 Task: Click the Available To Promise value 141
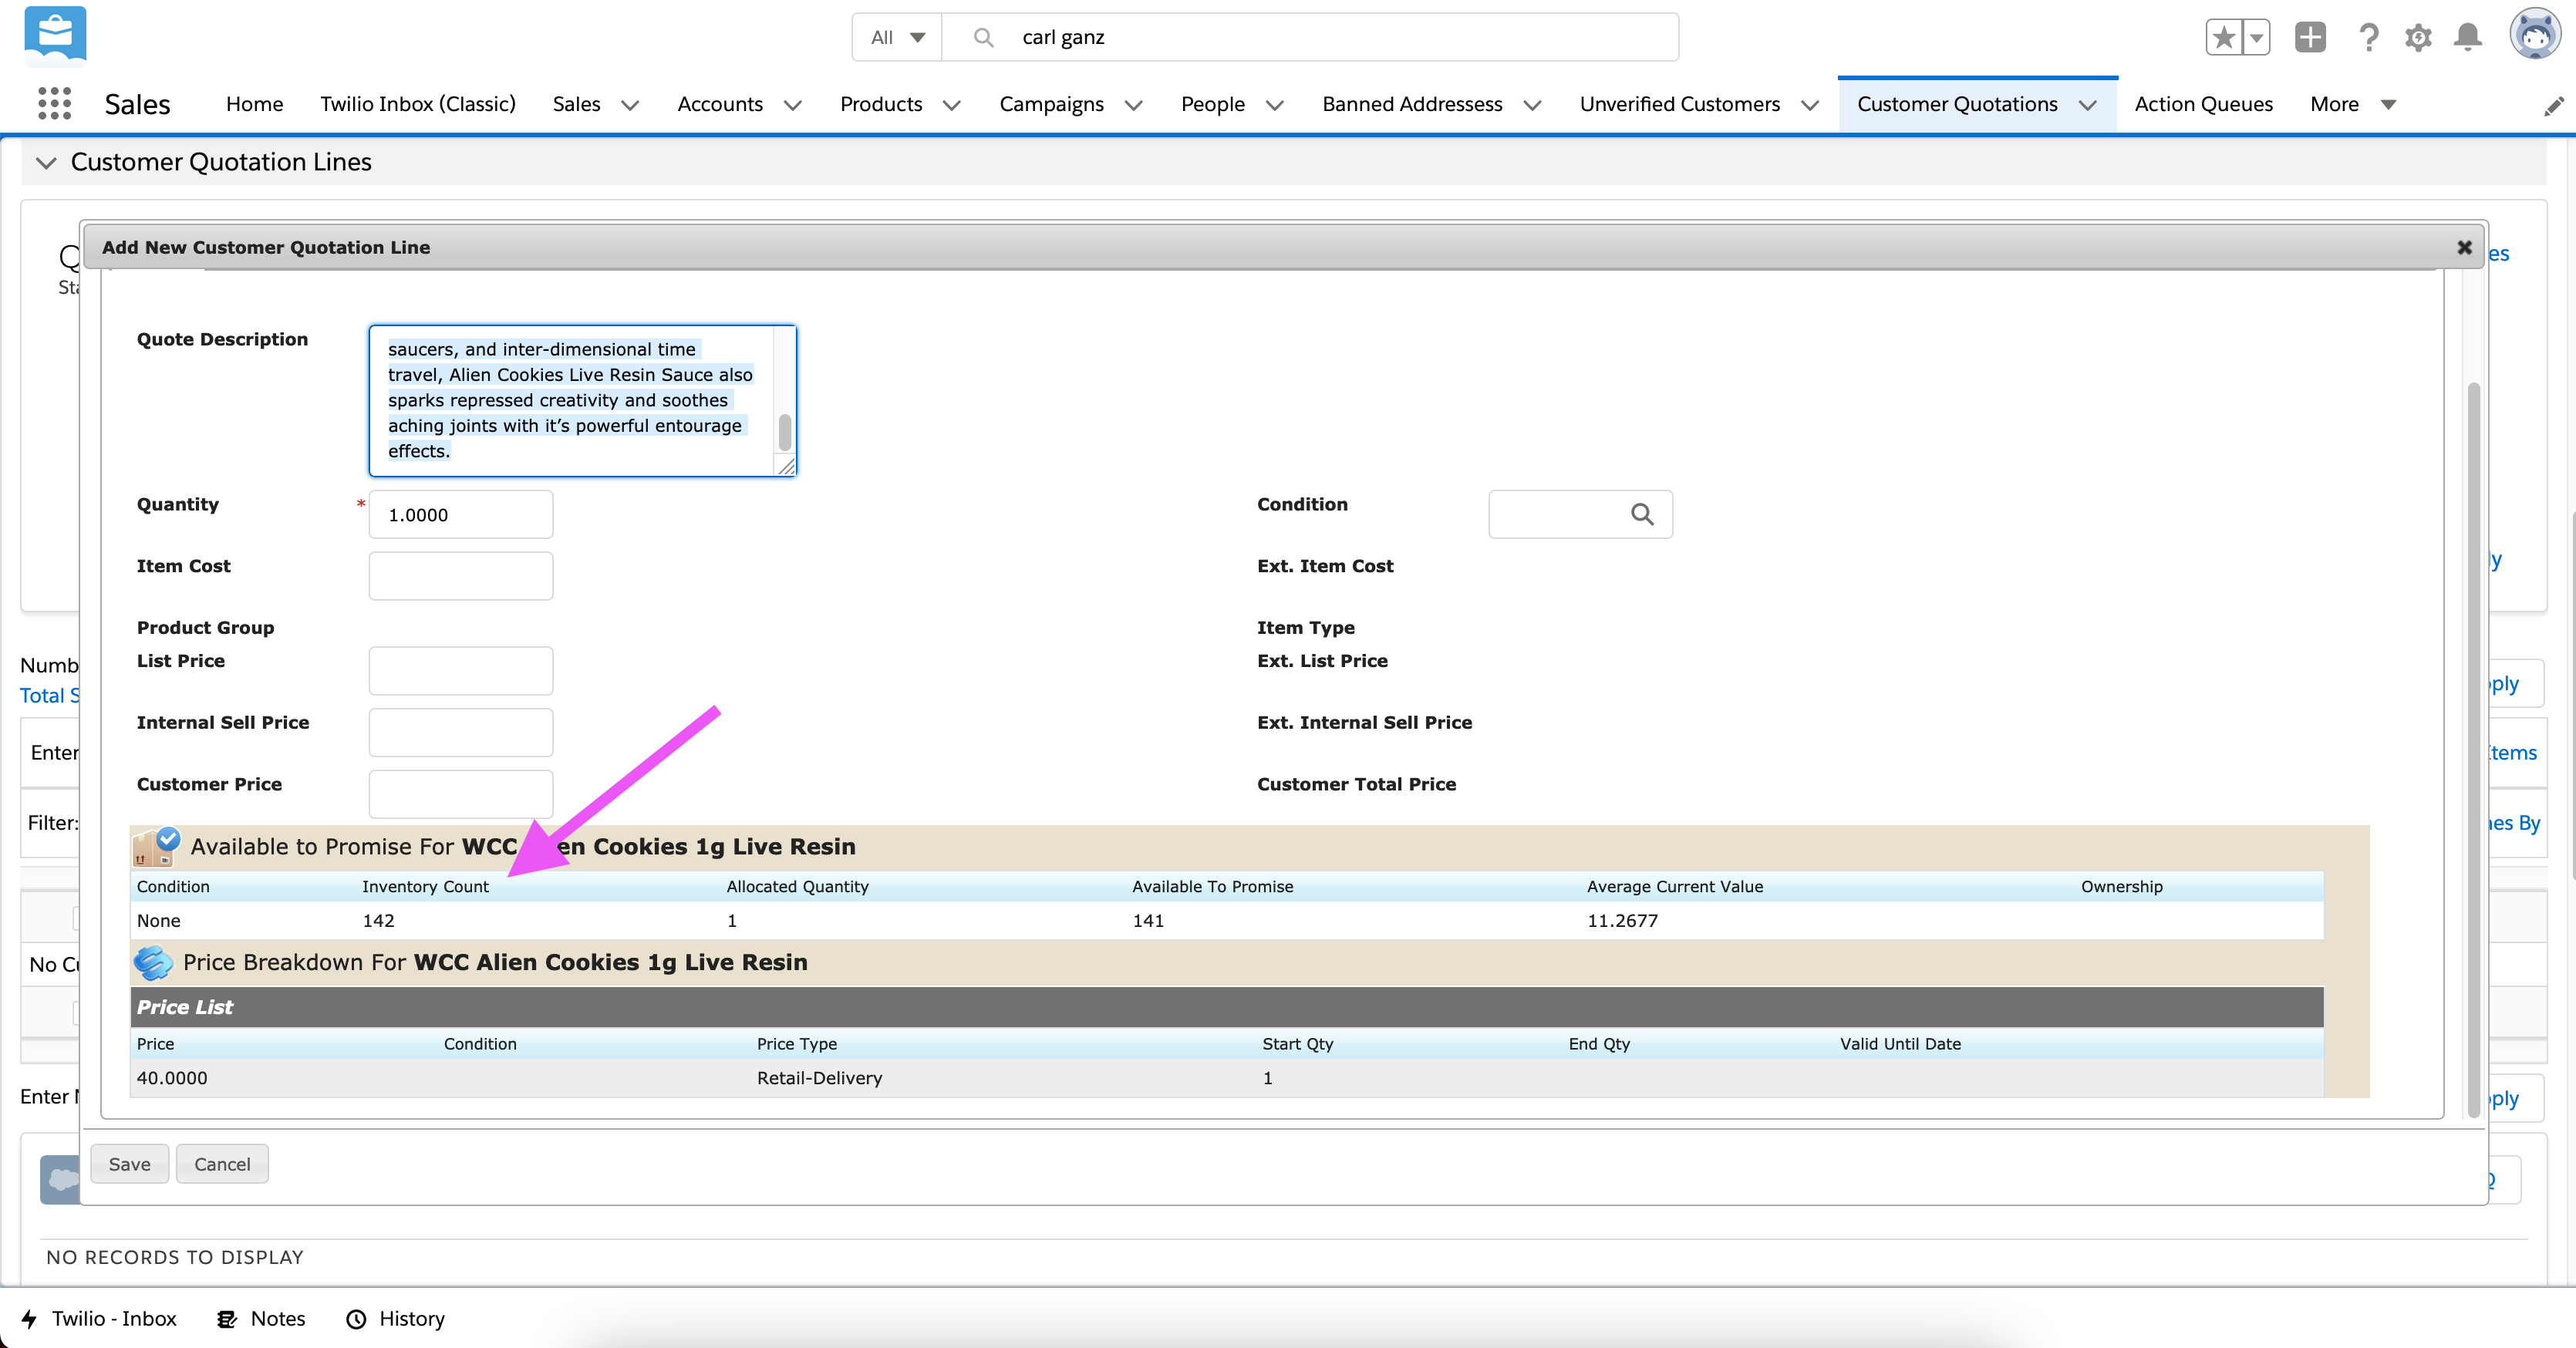[1148, 920]
